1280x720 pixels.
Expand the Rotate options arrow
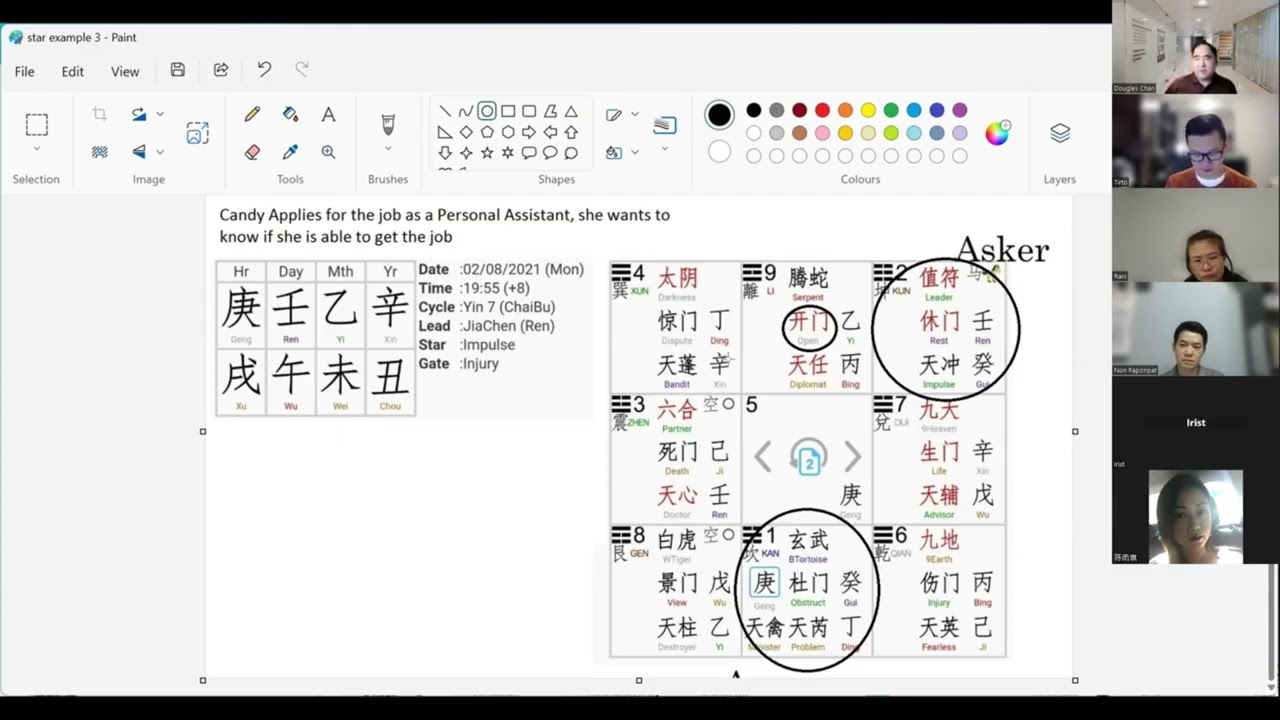(160, 115)
